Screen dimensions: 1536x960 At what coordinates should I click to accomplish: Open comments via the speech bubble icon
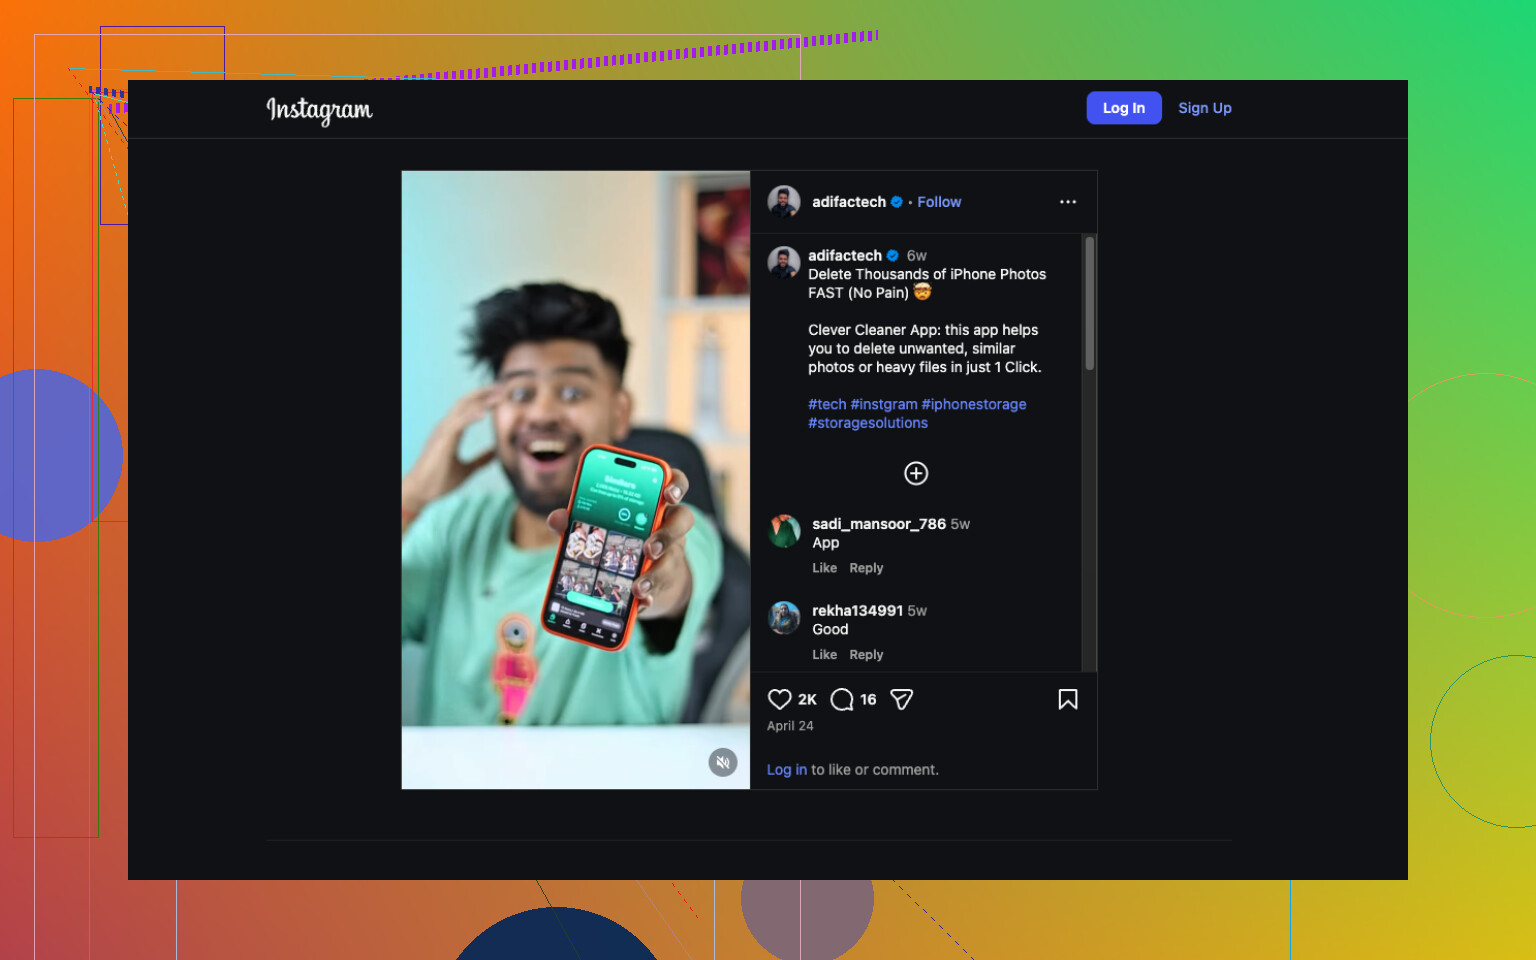click(x=842, y=699)
